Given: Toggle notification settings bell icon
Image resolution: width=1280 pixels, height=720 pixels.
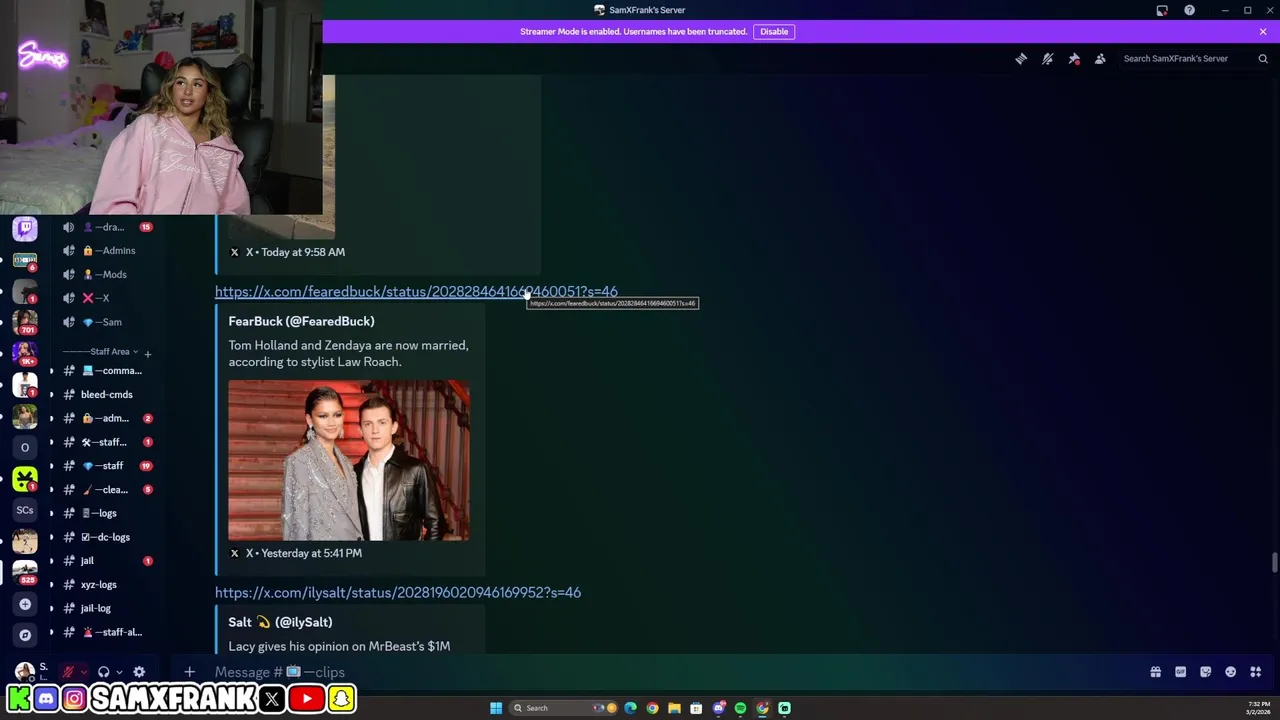Looking at the screenshot, I should point(1047,59).
